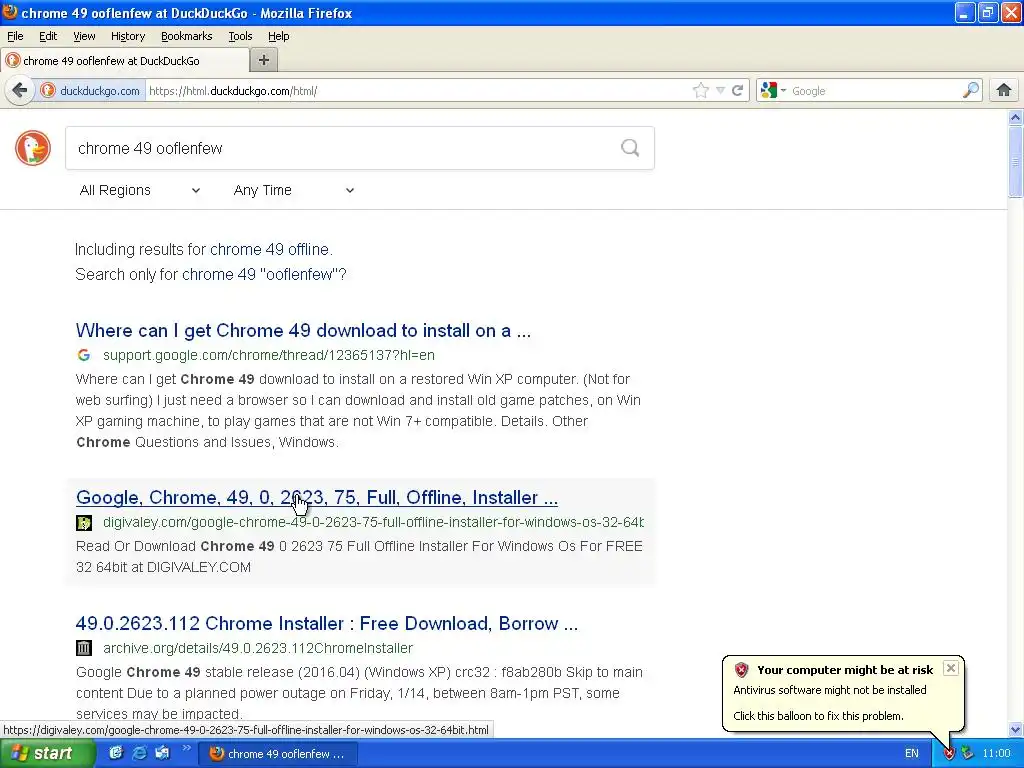Click the Google favicon beside support.google.com result
Screen dimensions: 1024x768
(84, 355)
